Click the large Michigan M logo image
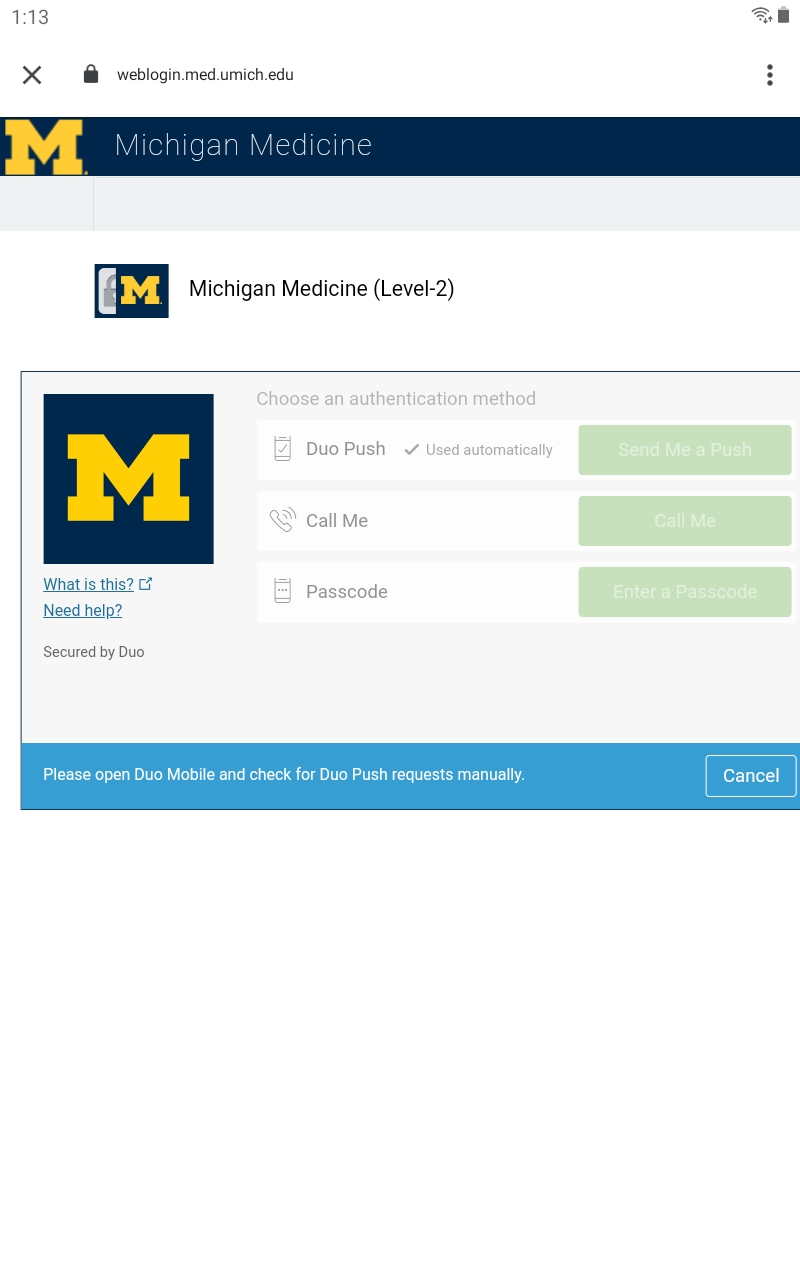Image resolution: width=800 pixels, height=1280 pixels. 128,479
